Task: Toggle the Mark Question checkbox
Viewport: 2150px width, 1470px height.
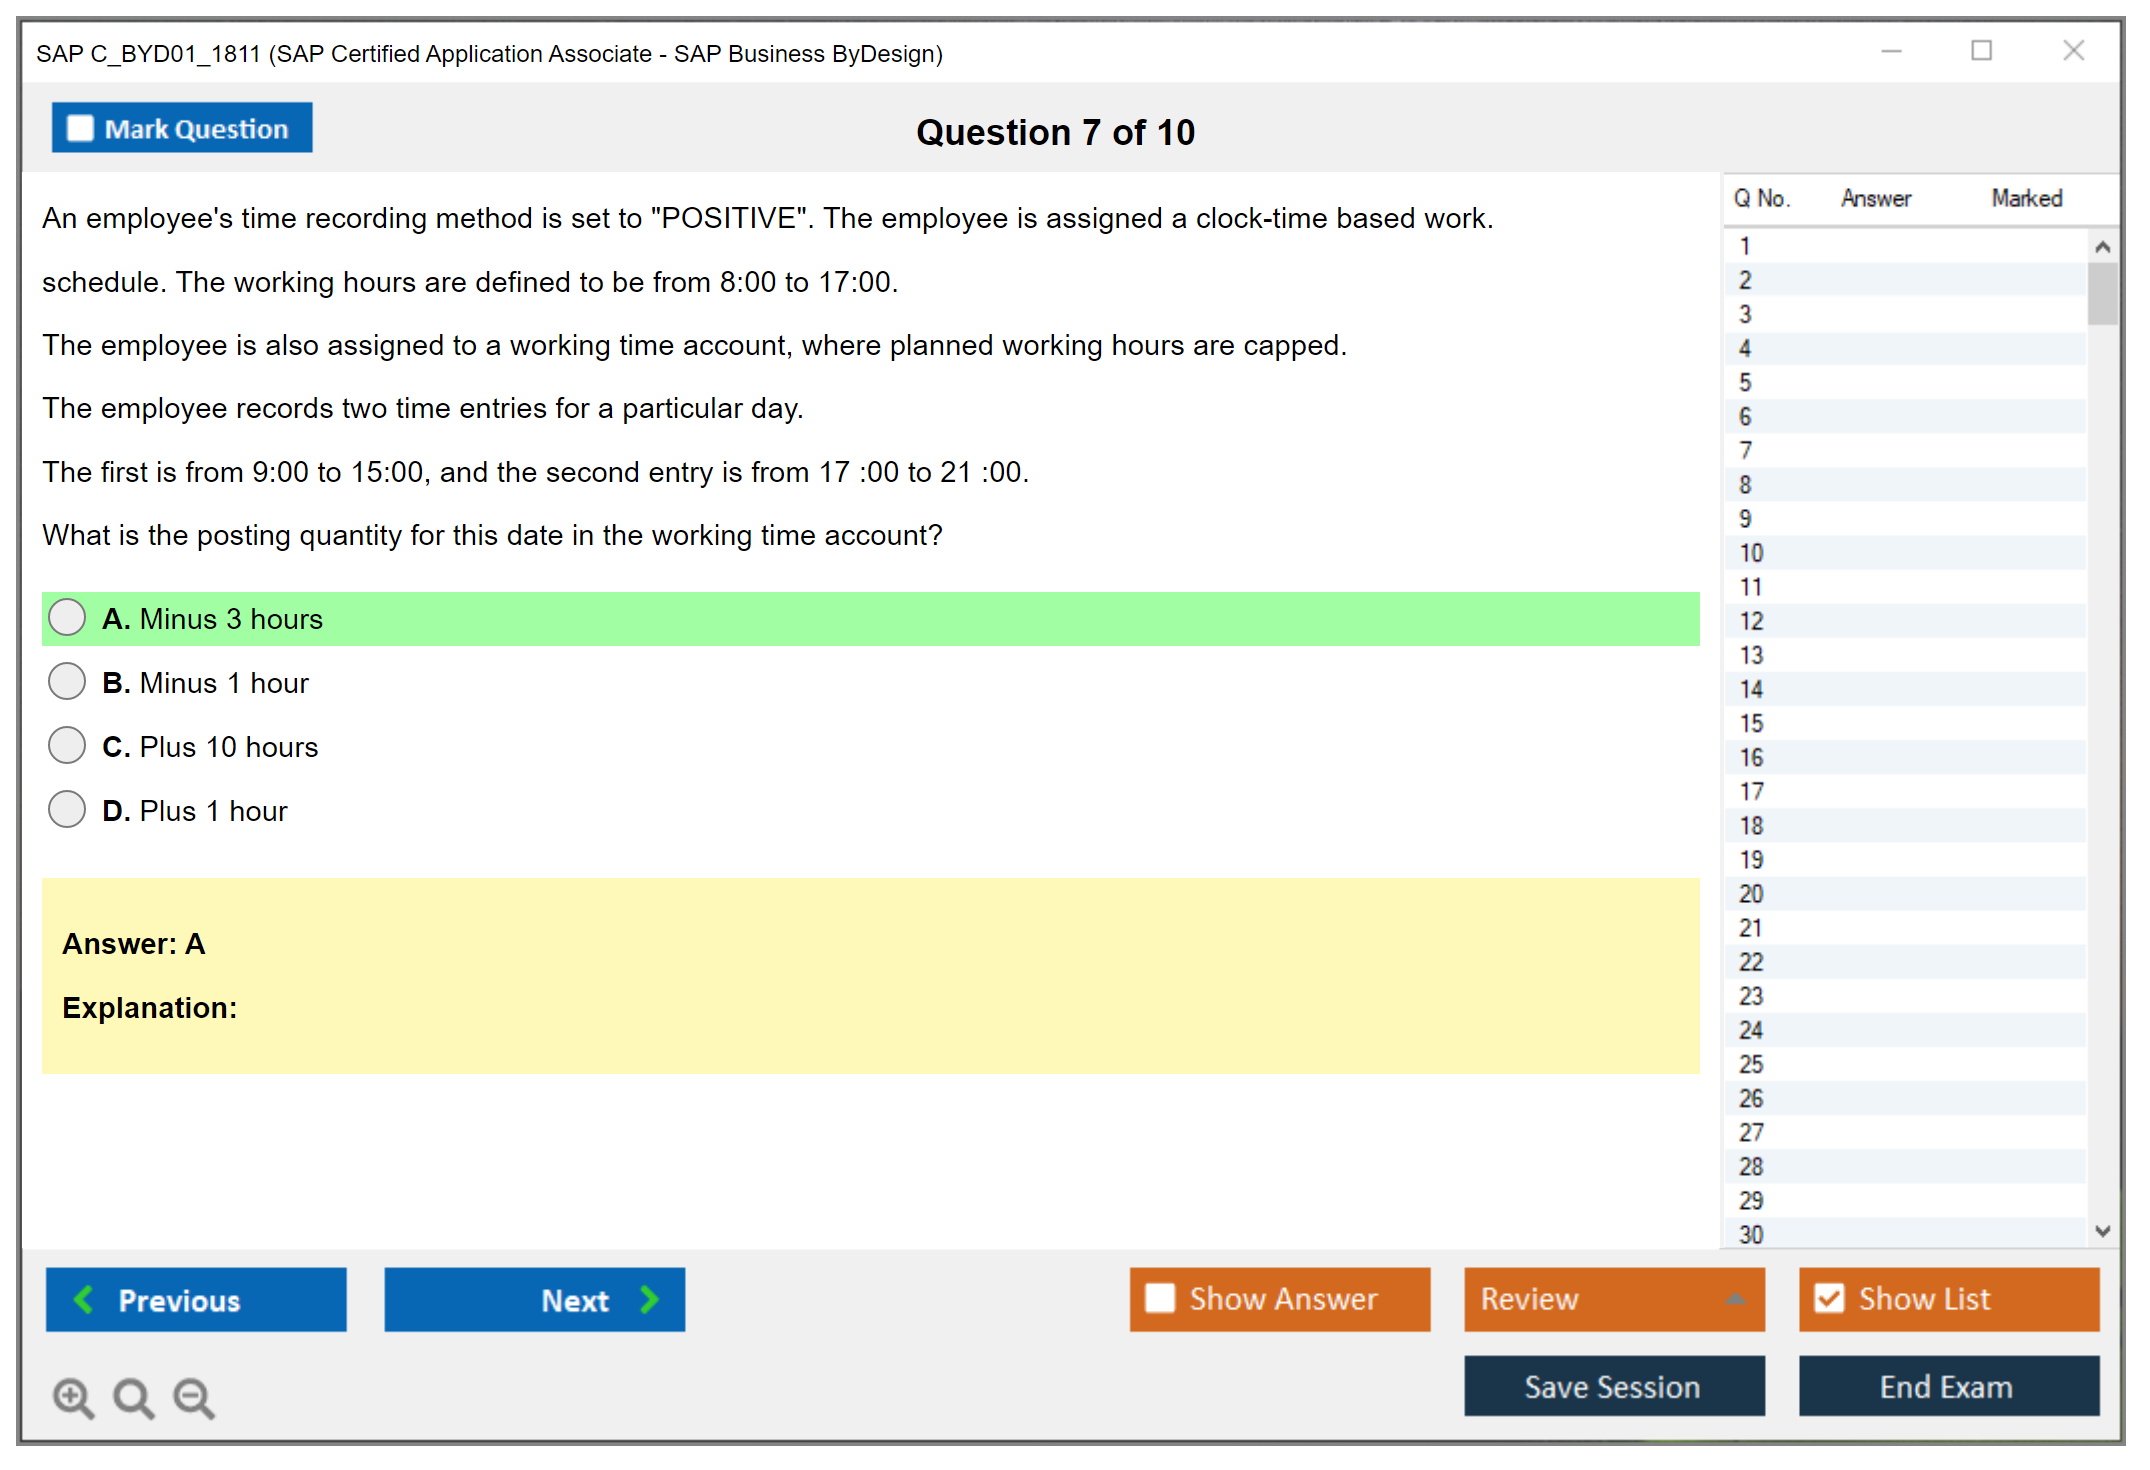Action: pyautogui.click(x=80, y=128)
